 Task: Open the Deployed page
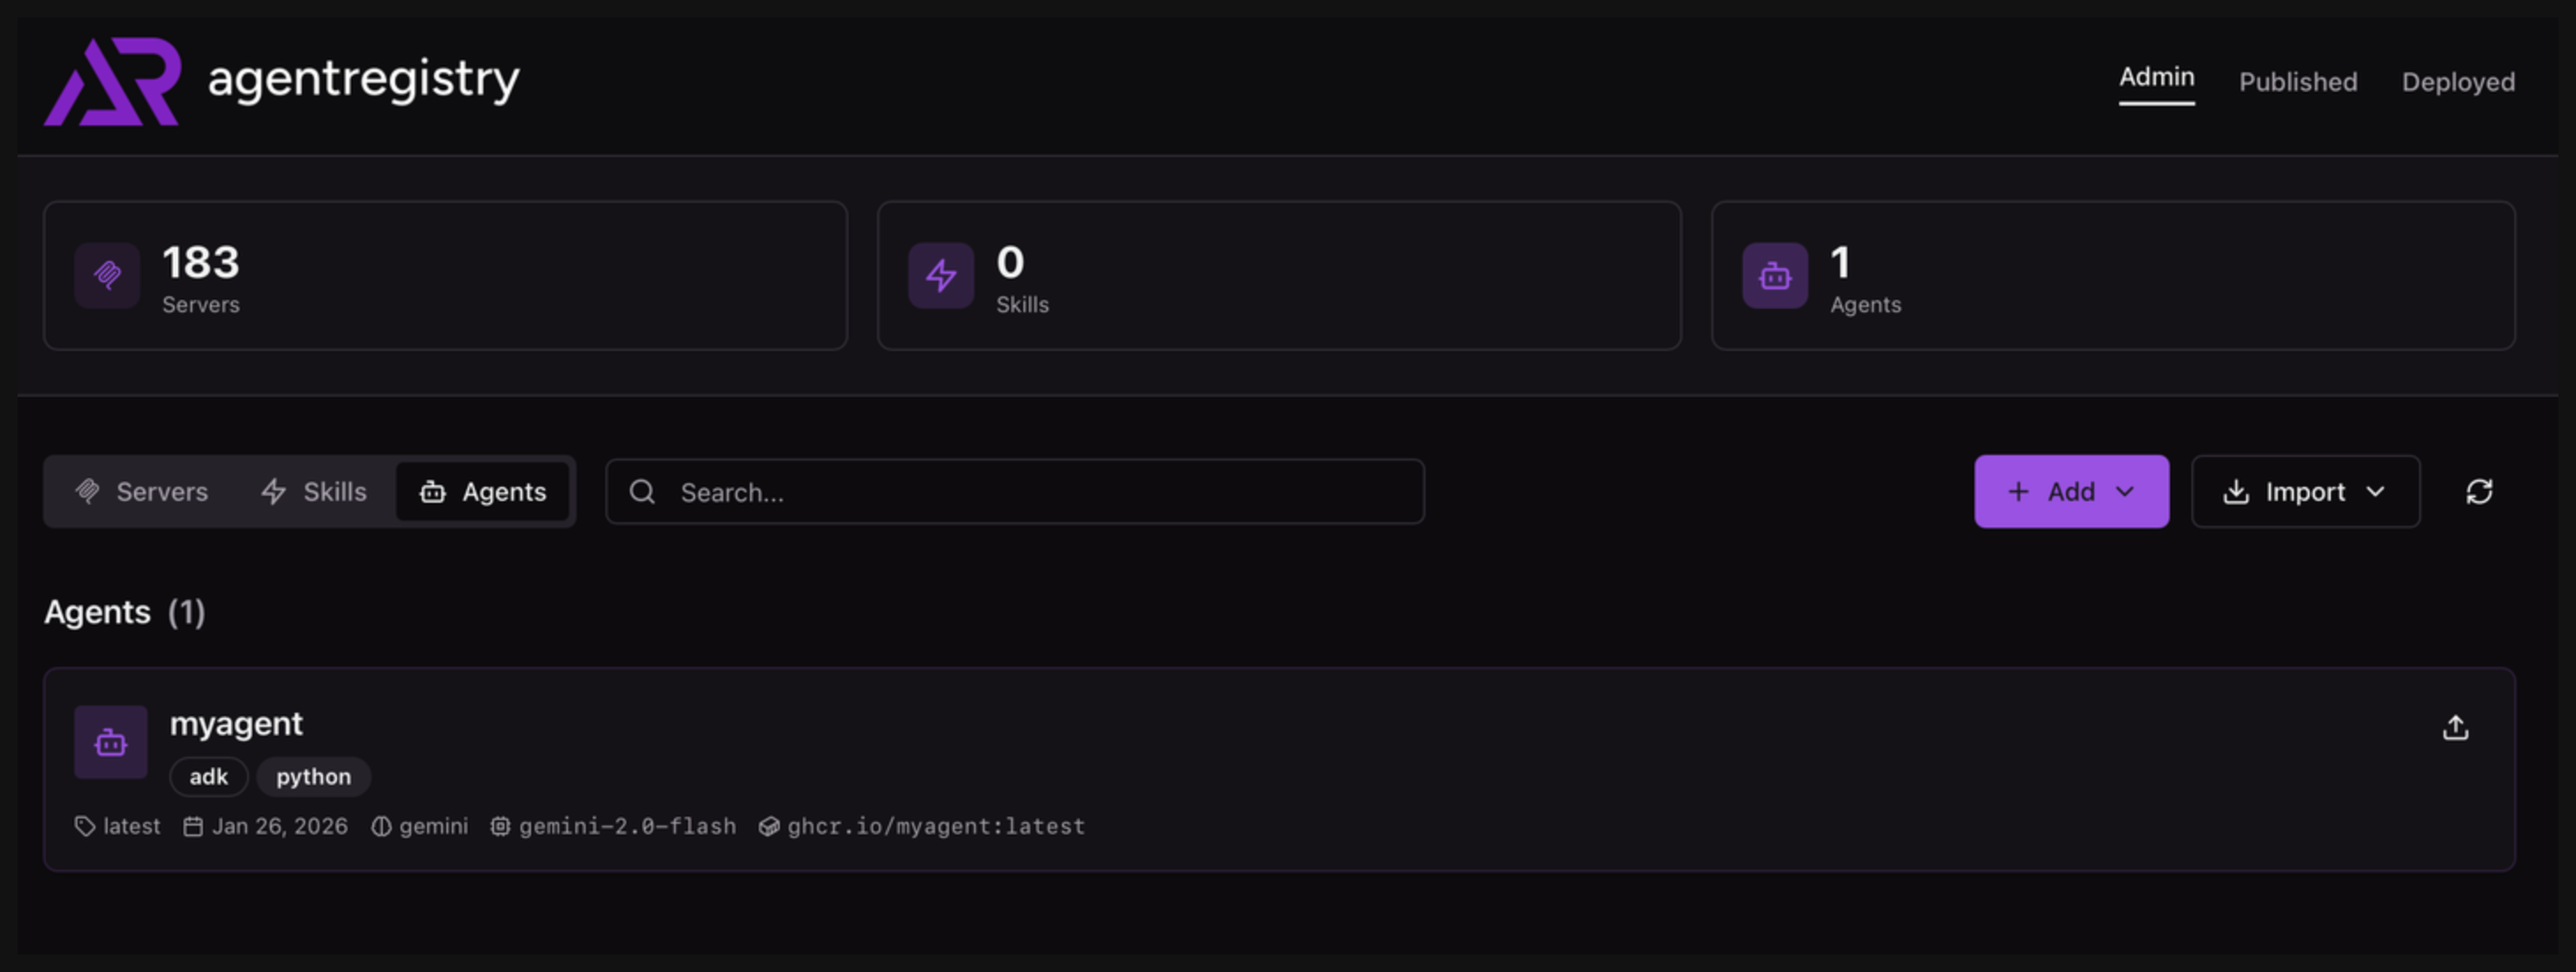click(x=2457, y=82)
